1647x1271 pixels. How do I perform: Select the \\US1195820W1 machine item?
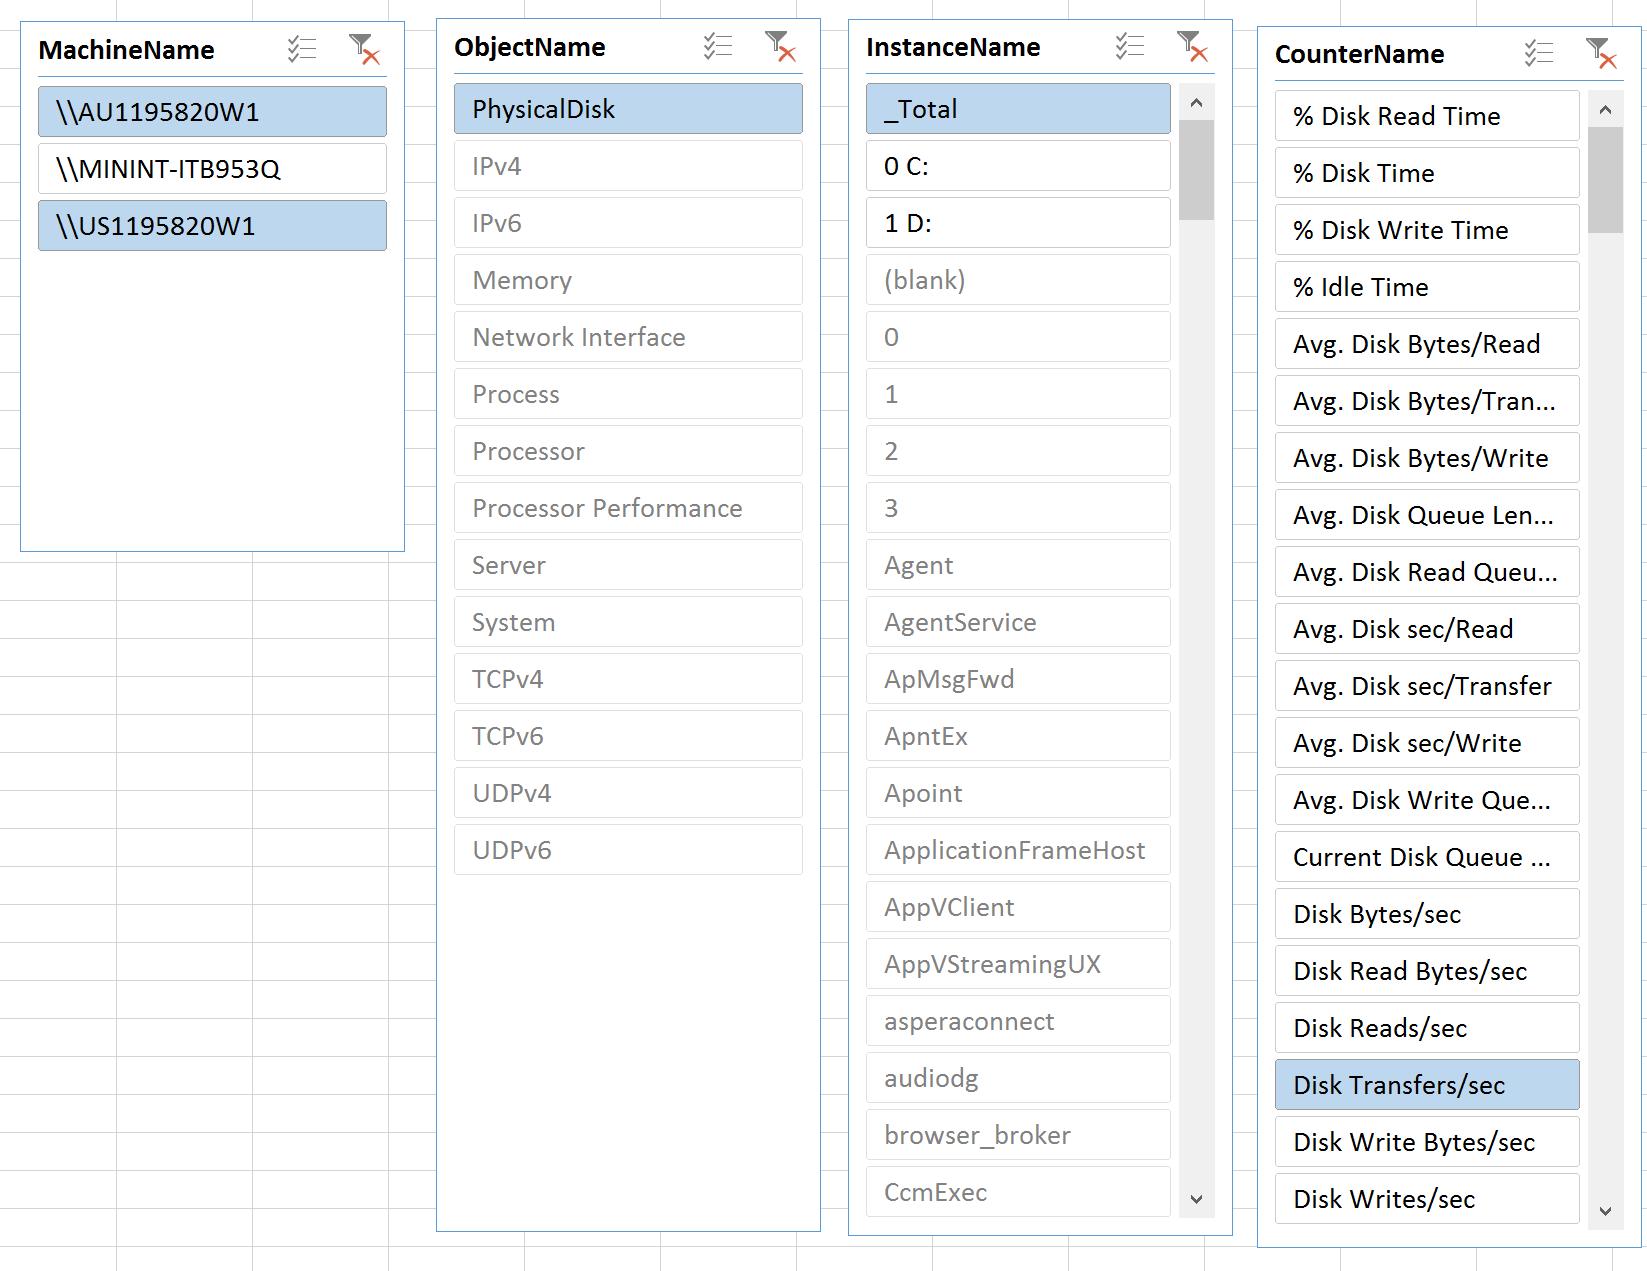[212, 225]
